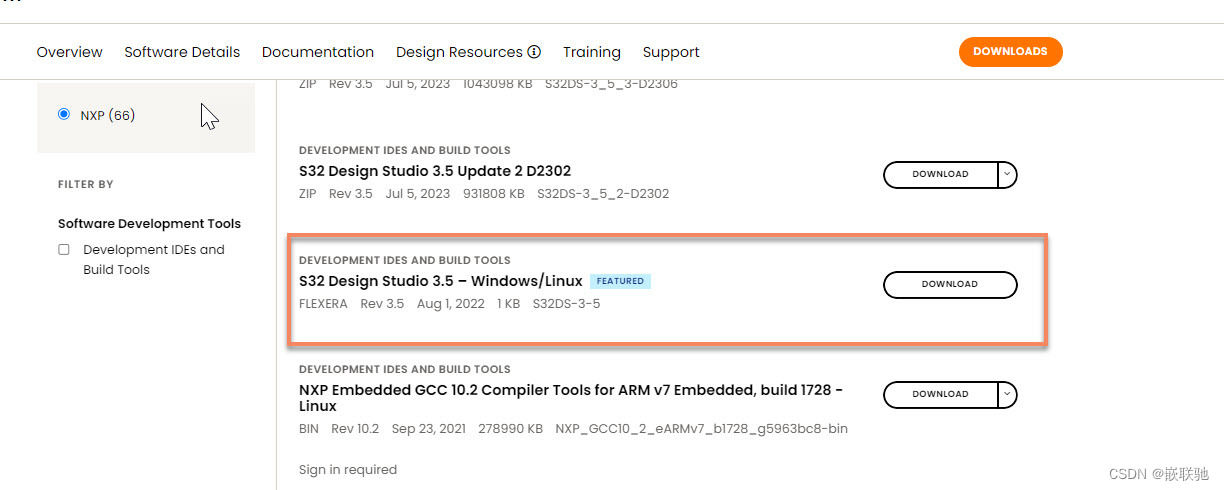
Task: Click '278990 KB' size text
Action: coord(511,429)
